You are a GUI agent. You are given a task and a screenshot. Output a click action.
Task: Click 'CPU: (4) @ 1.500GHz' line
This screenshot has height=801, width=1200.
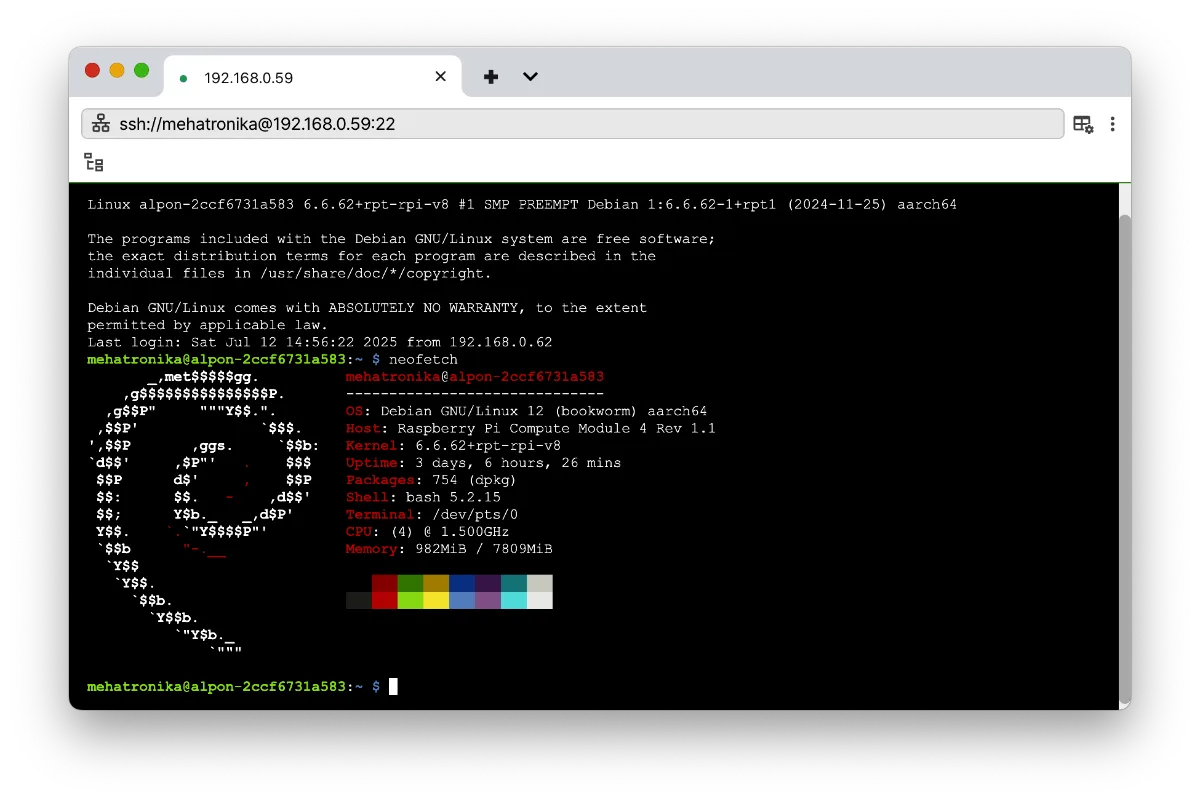427,532
